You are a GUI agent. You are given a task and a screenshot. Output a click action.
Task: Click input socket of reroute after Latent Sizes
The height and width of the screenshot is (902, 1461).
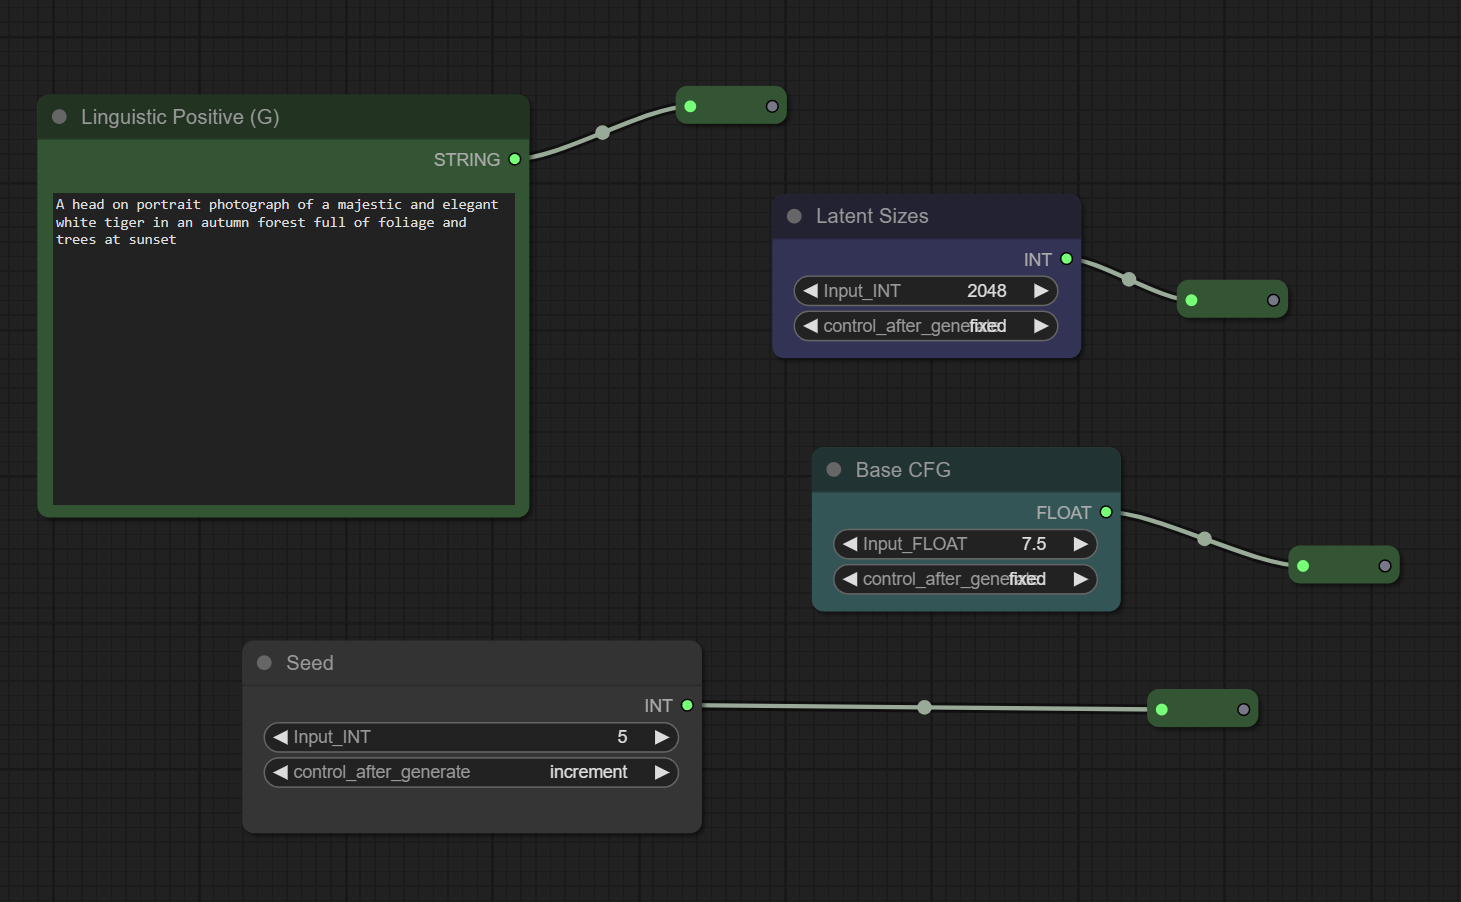coord(1191,300)
